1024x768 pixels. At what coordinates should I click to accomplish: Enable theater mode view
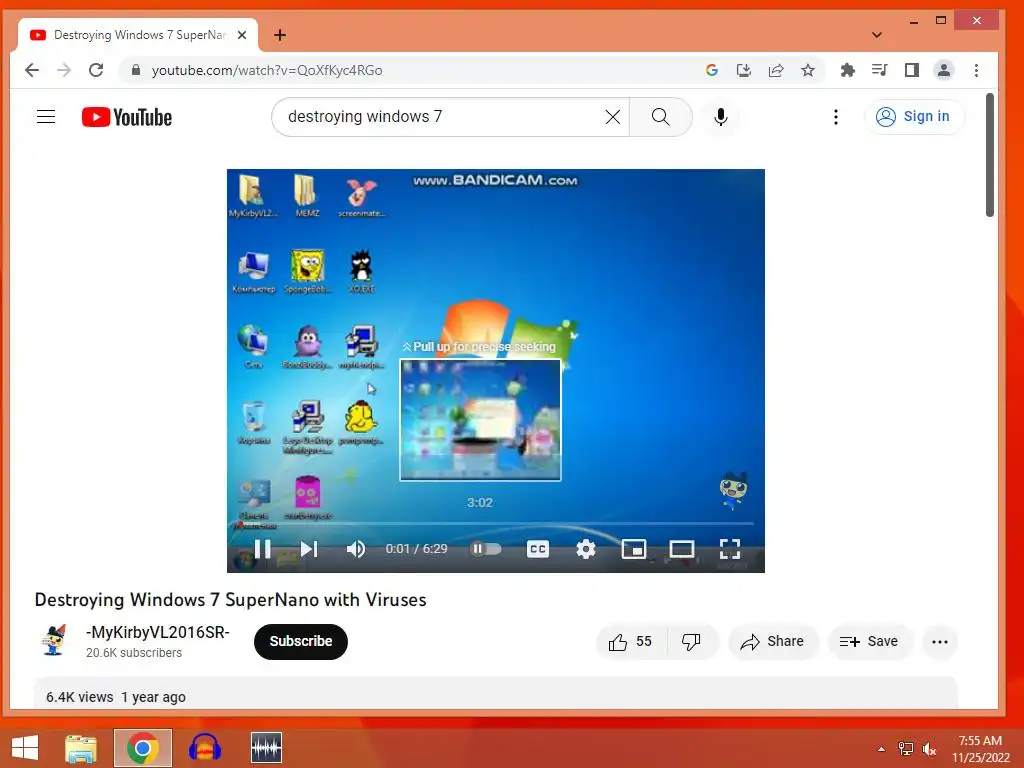[x=682, y=549]
